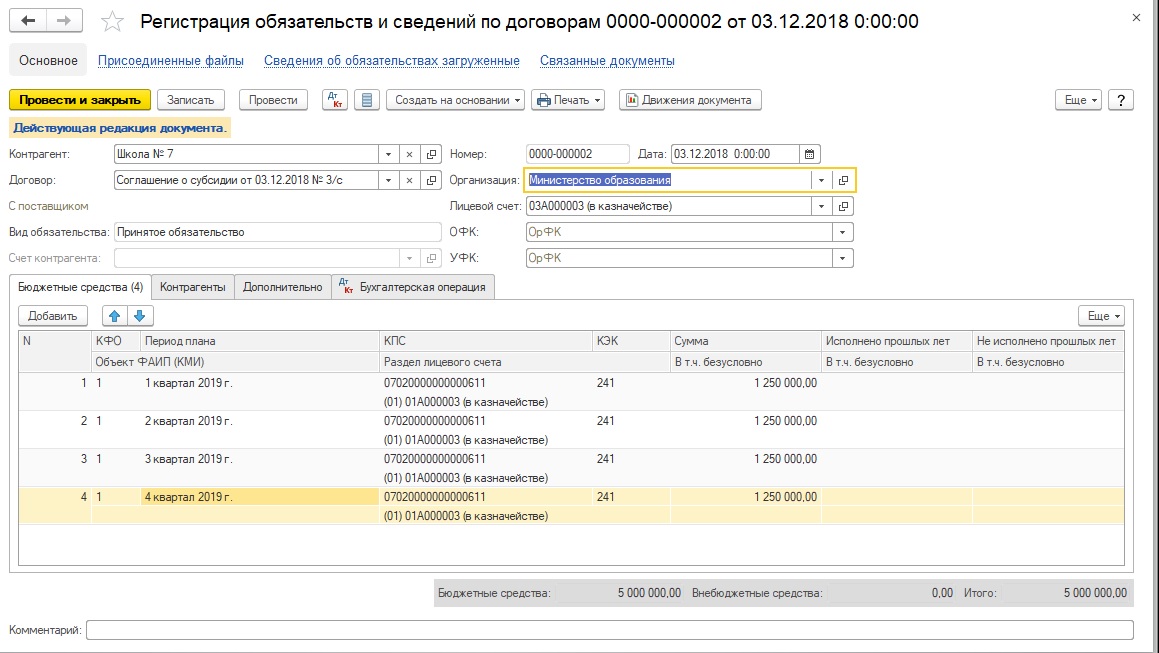The height and width of the screenshot is (653, 1159).
Task: Expand the Счет контрагента dropdown
Action: pyautogui.click(x=409, y=258)
